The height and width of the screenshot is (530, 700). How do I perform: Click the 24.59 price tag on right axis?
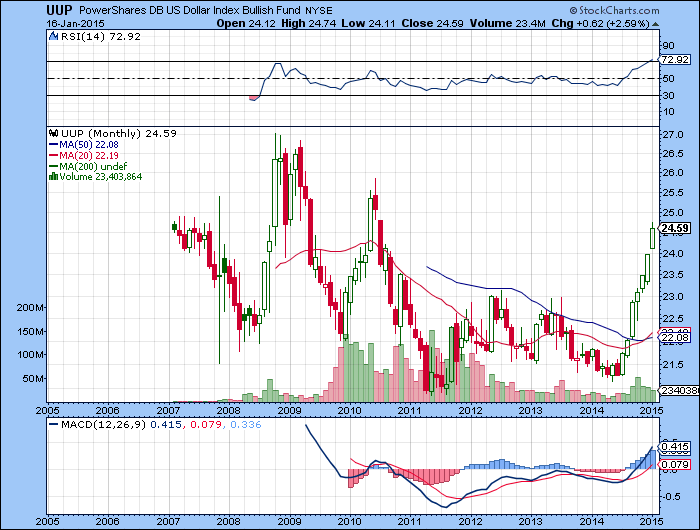click(675, 229)
